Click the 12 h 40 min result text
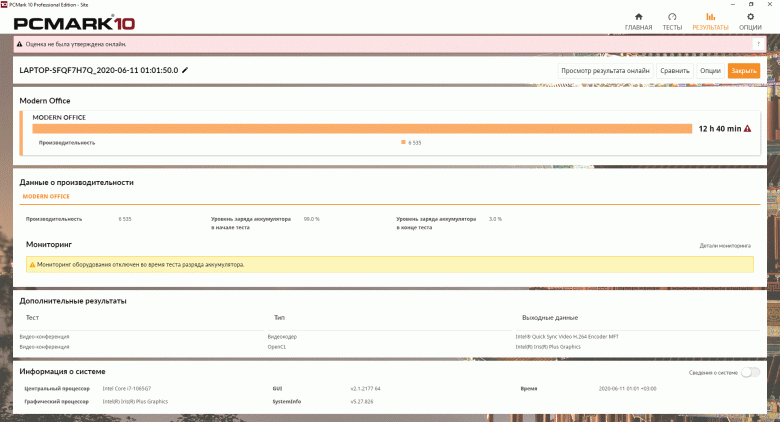Image resolution: width=780 pixels, height=422 pixels. click(x=720, y=128)
